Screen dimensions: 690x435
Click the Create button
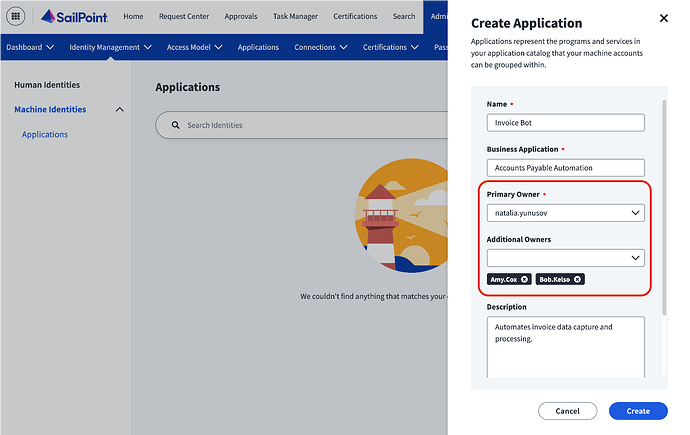pos(637,411)
